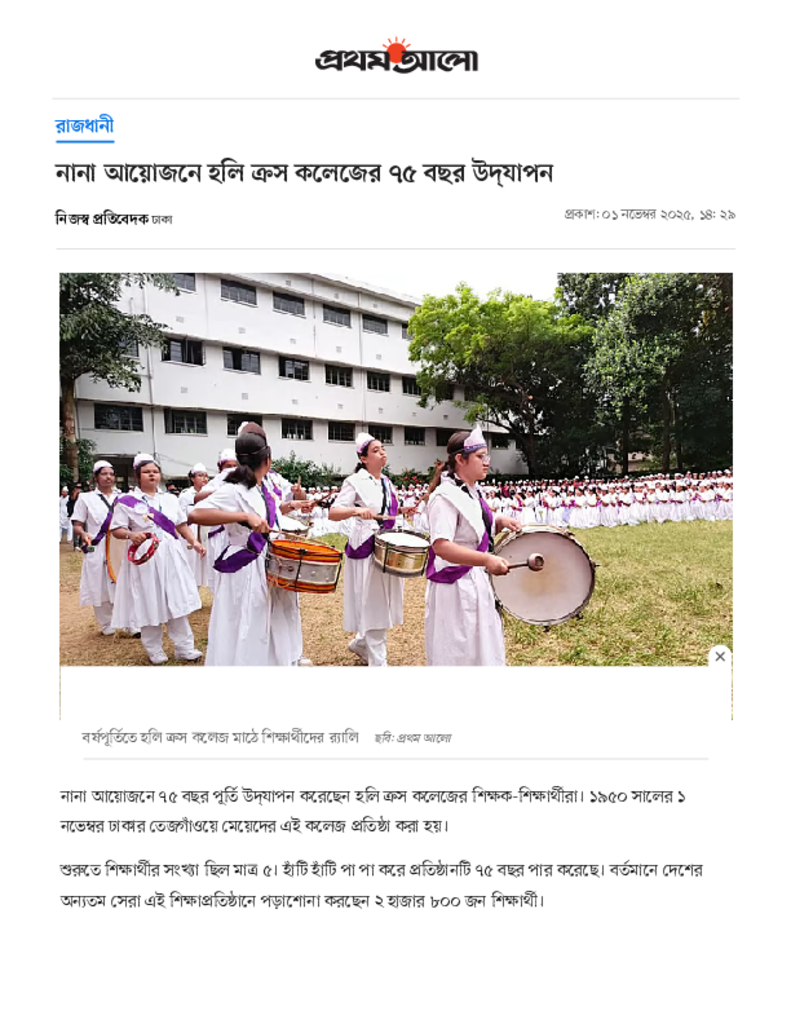Click the publication date and time

tap(649, 214)
